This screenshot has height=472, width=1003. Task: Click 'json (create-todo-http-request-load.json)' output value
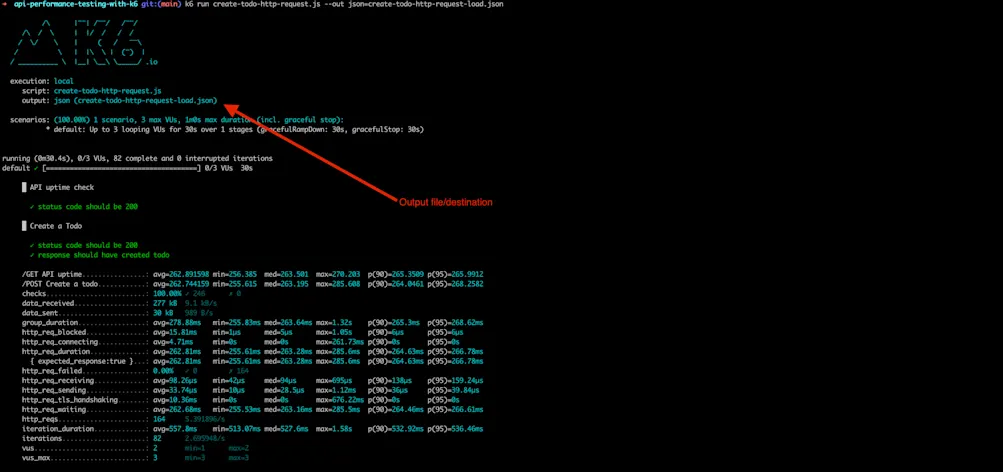[x=136, y=100]
